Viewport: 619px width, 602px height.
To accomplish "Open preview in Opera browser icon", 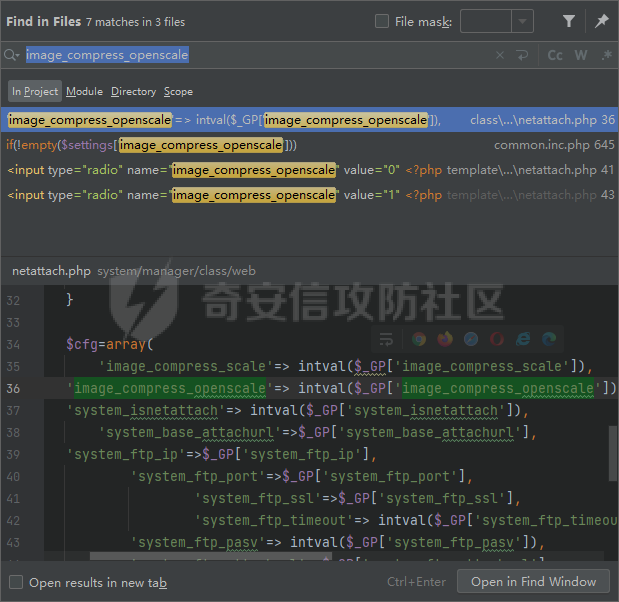I will click(x=497, y=339).
